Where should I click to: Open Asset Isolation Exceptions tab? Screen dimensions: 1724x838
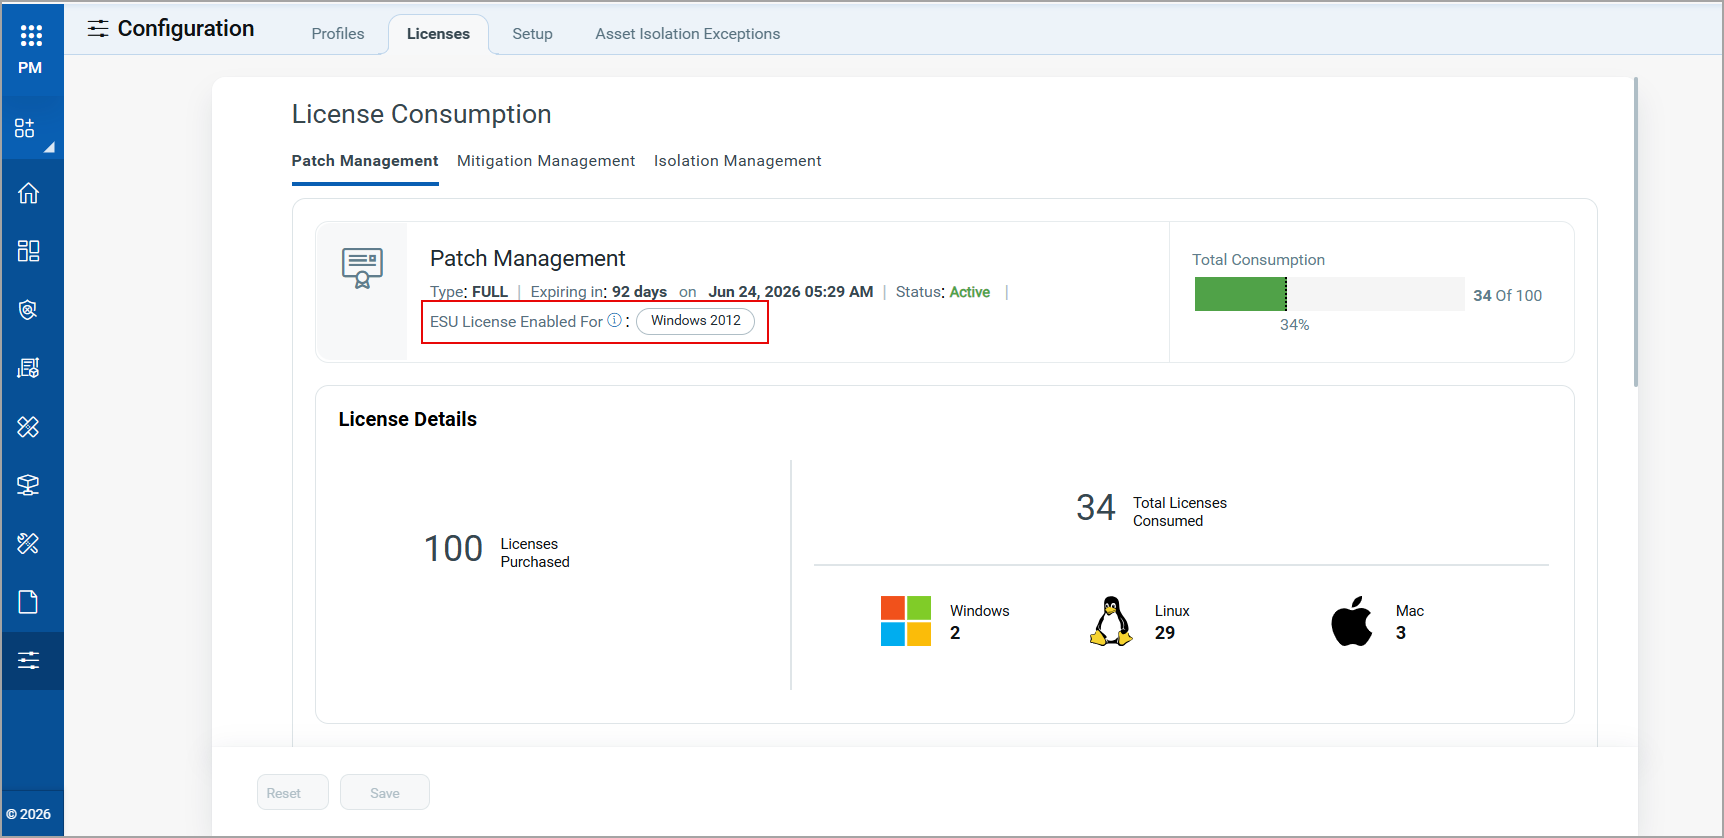click(687, 34)
